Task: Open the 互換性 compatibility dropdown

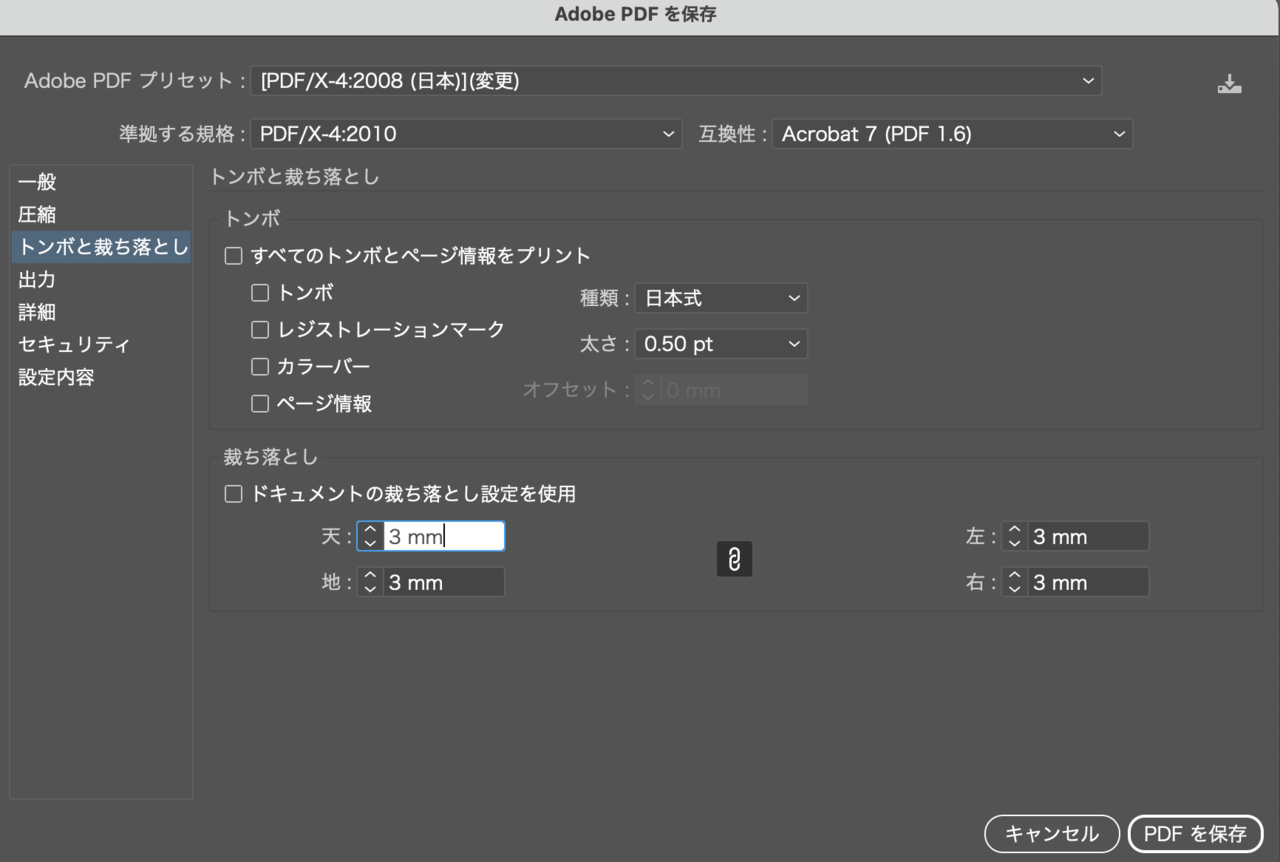Action: (952, 134)
